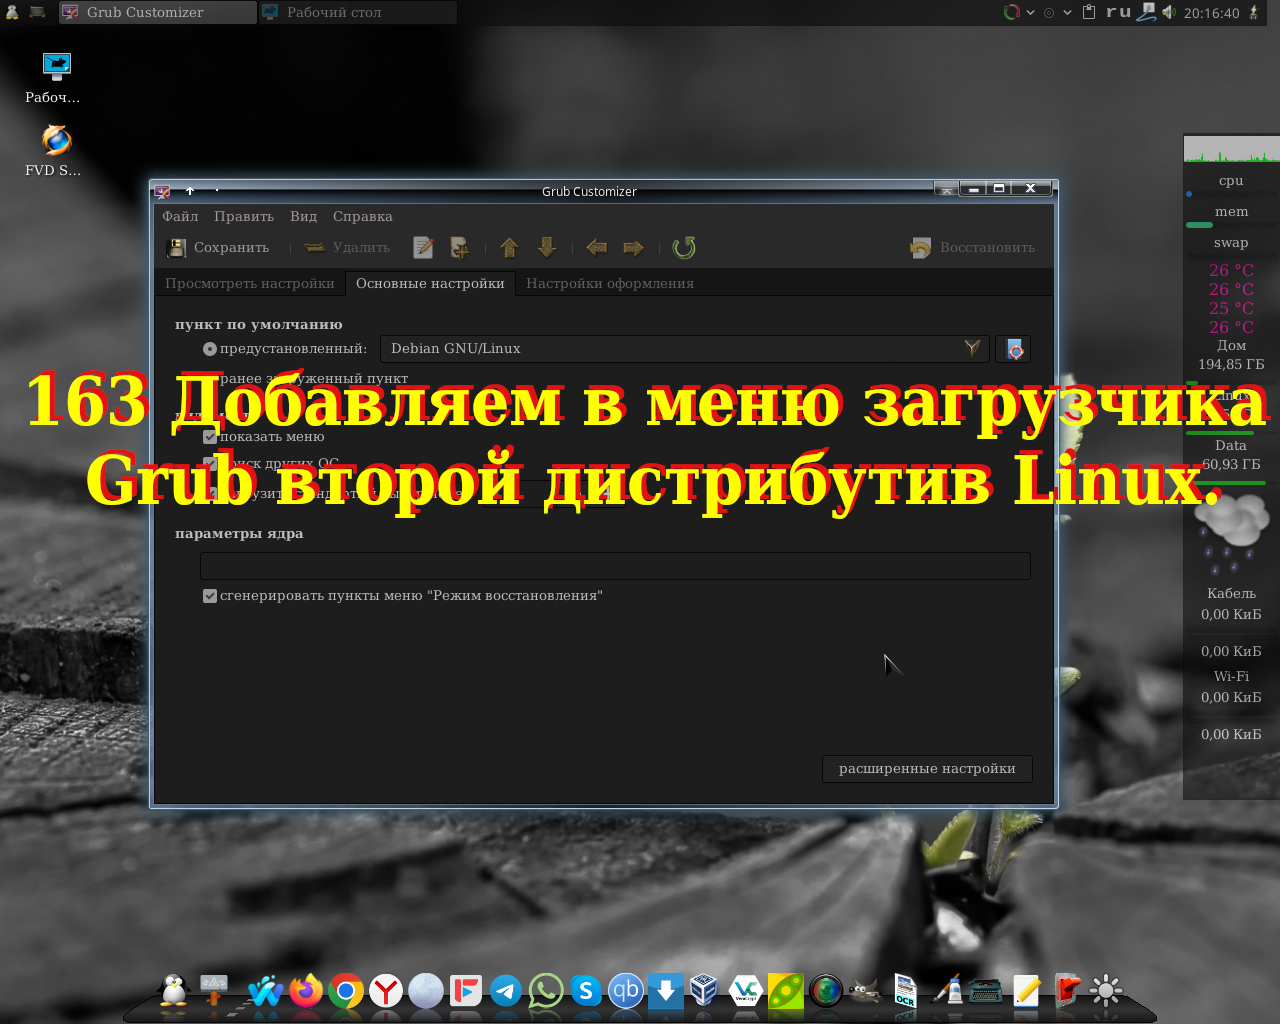
Task: Select the предустановленный radio button
Action: click(210, 349)
